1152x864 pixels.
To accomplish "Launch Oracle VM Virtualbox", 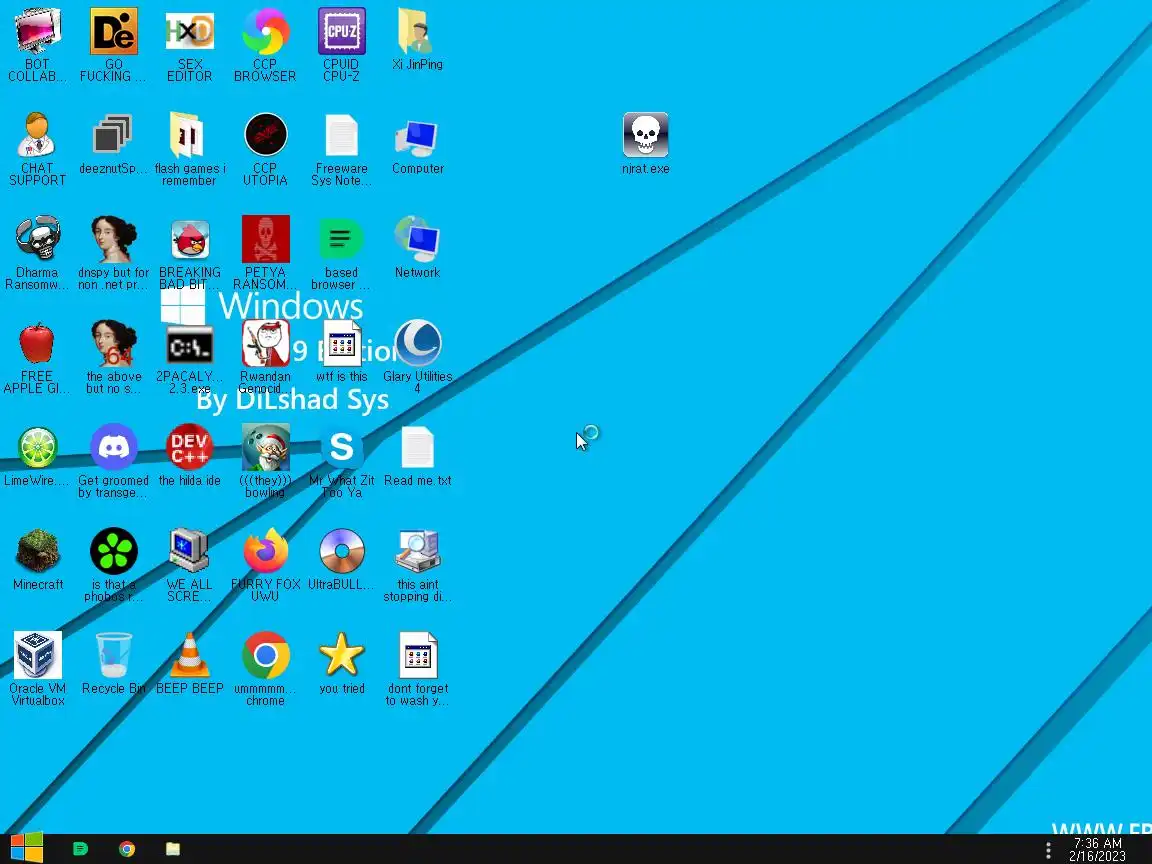I will (x=37, y=669).
